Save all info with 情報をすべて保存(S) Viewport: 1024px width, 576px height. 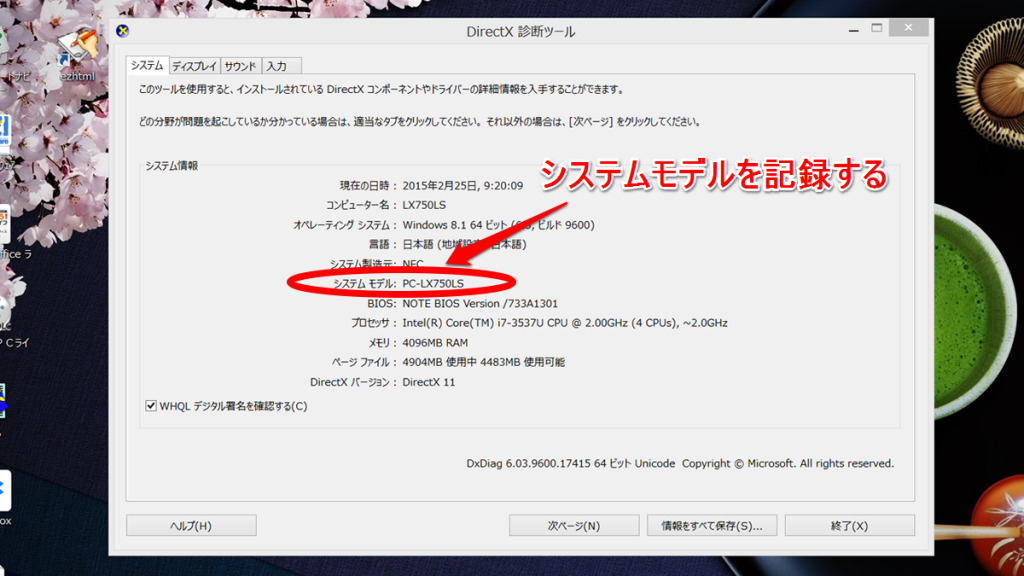click(x=712, y=525)
